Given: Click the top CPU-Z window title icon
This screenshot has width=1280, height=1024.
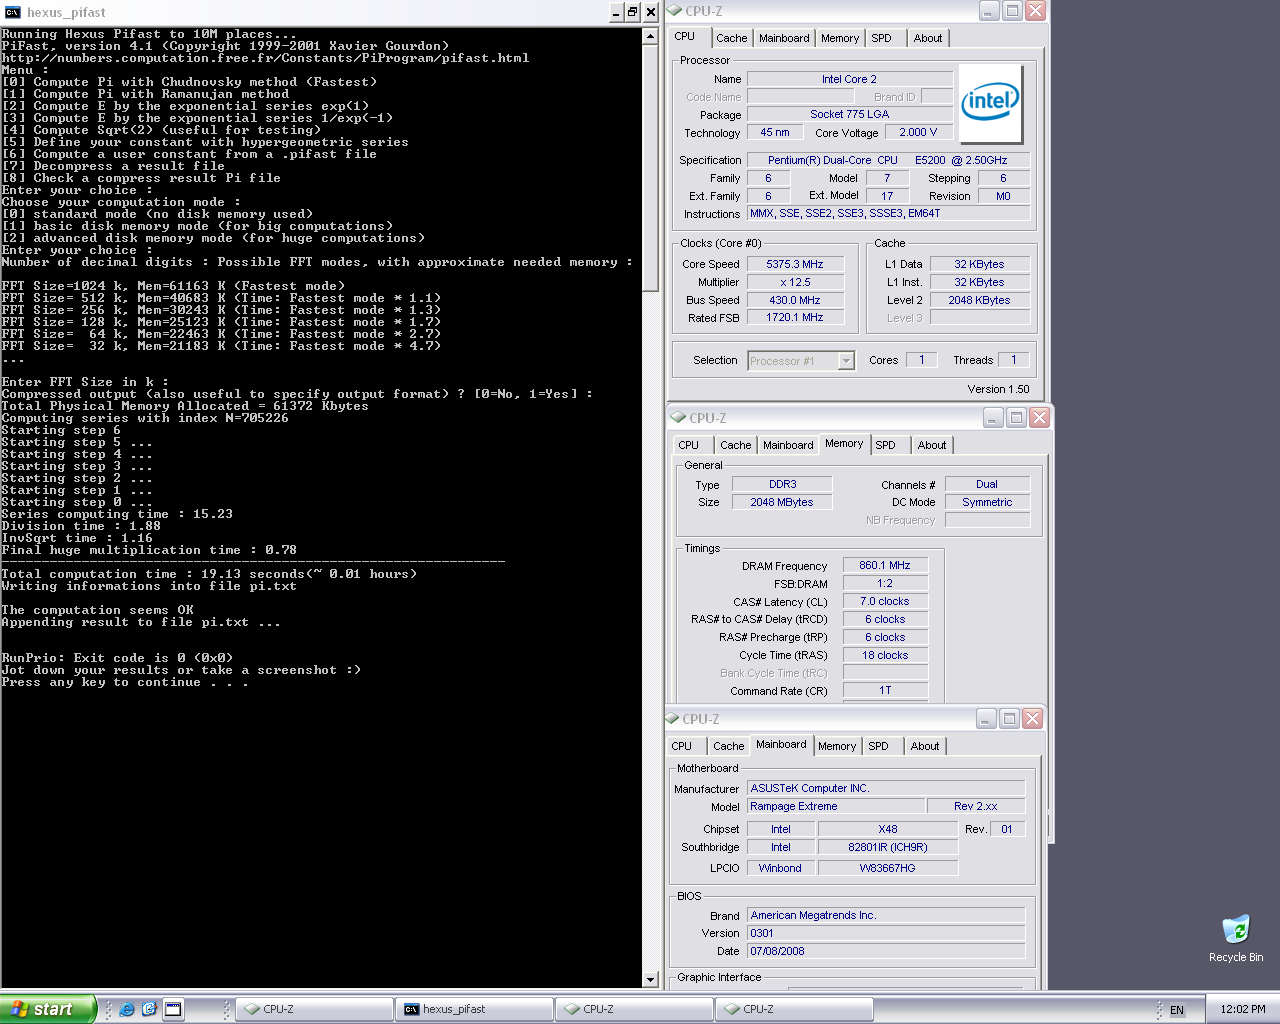Looking at the screenshot, I should 675,11.
